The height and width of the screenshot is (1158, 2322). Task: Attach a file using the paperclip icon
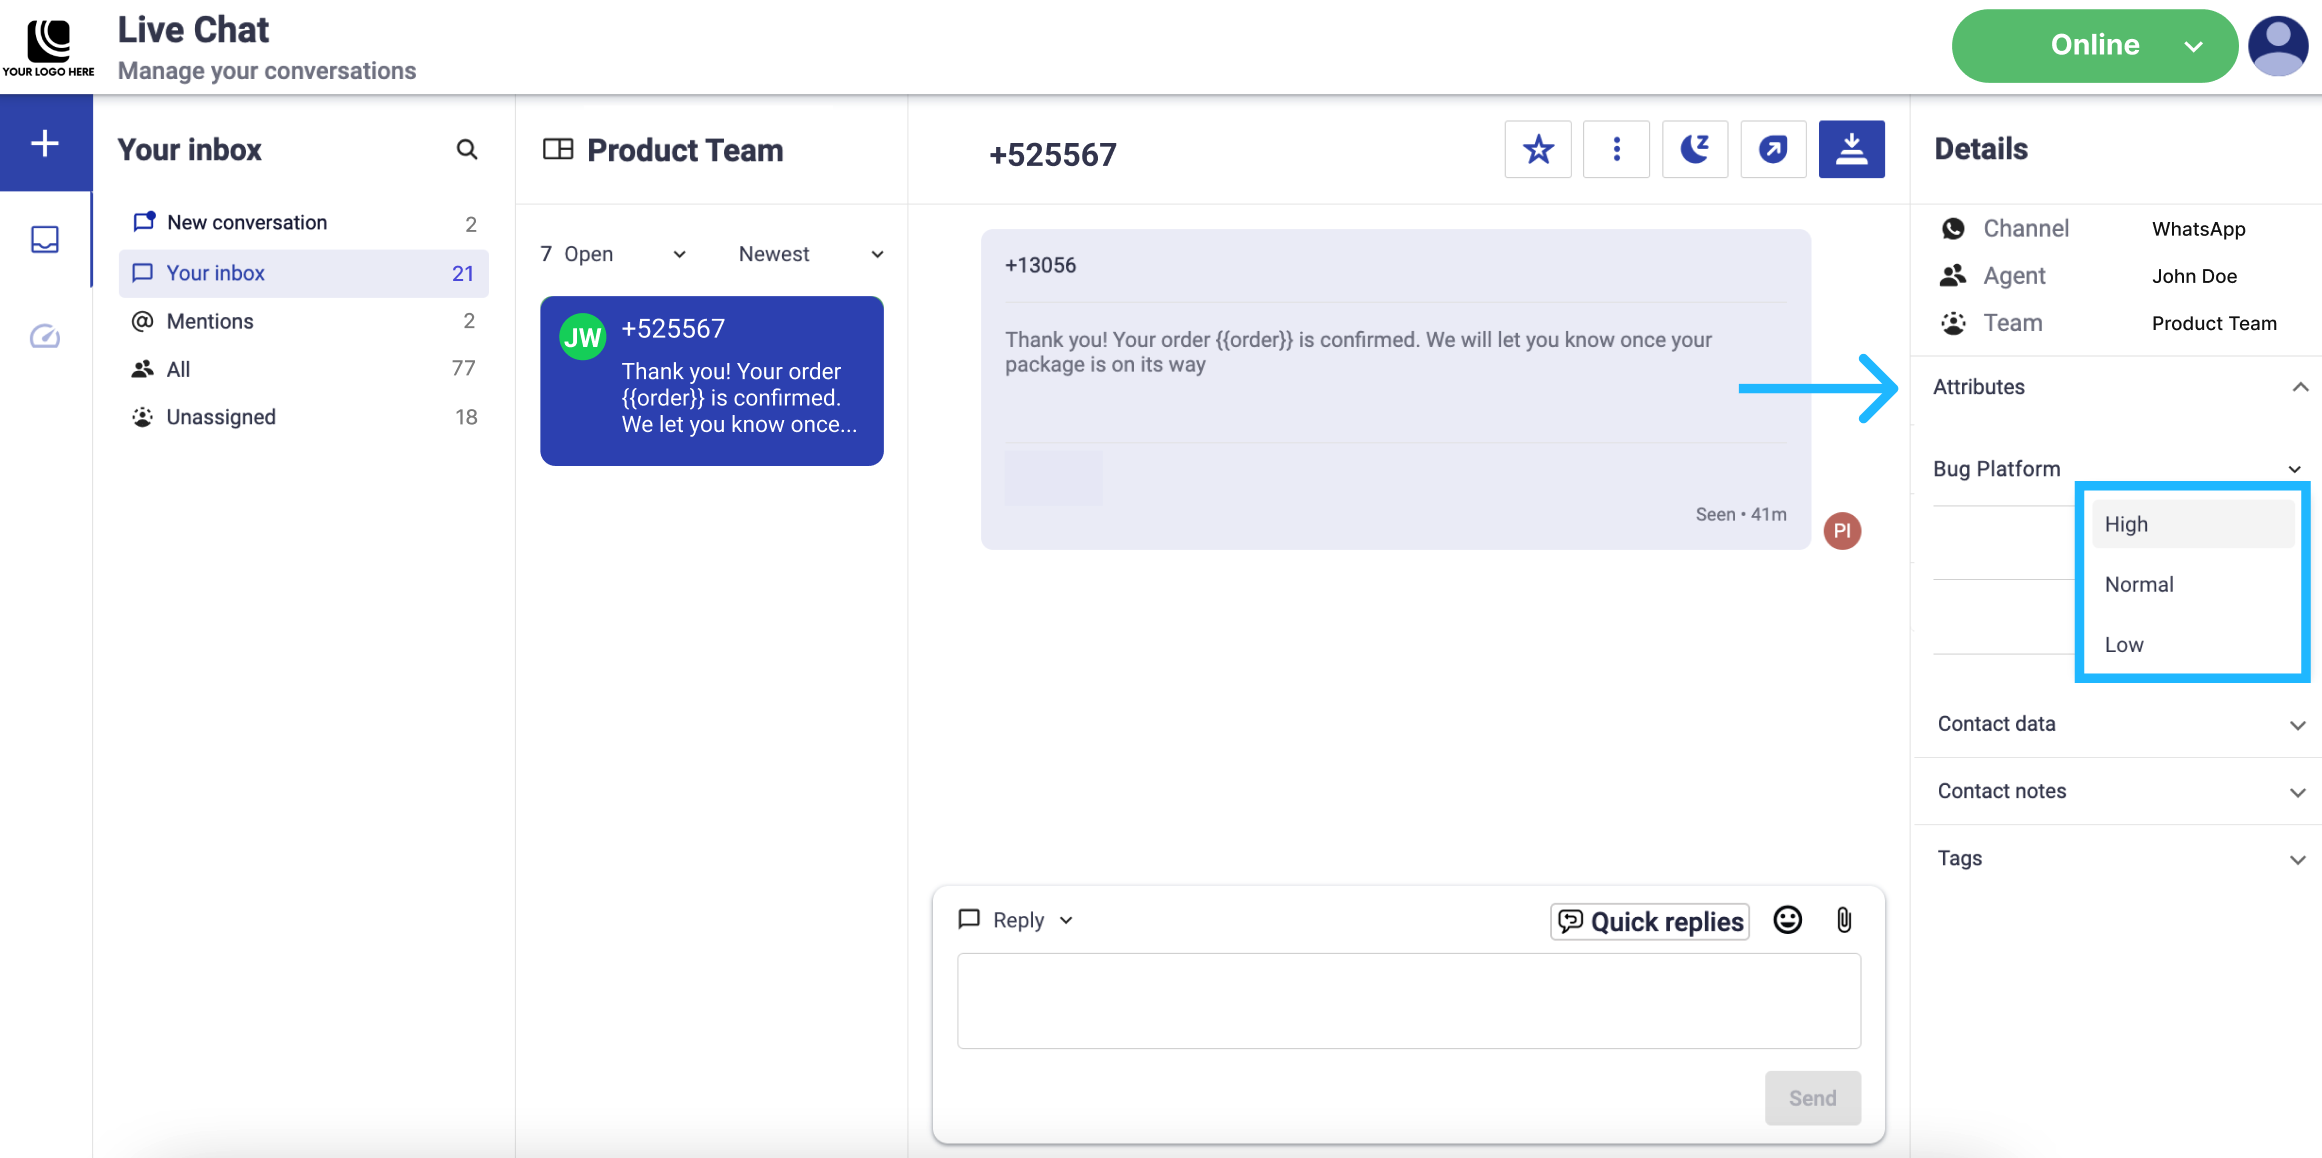point(1844,920)
